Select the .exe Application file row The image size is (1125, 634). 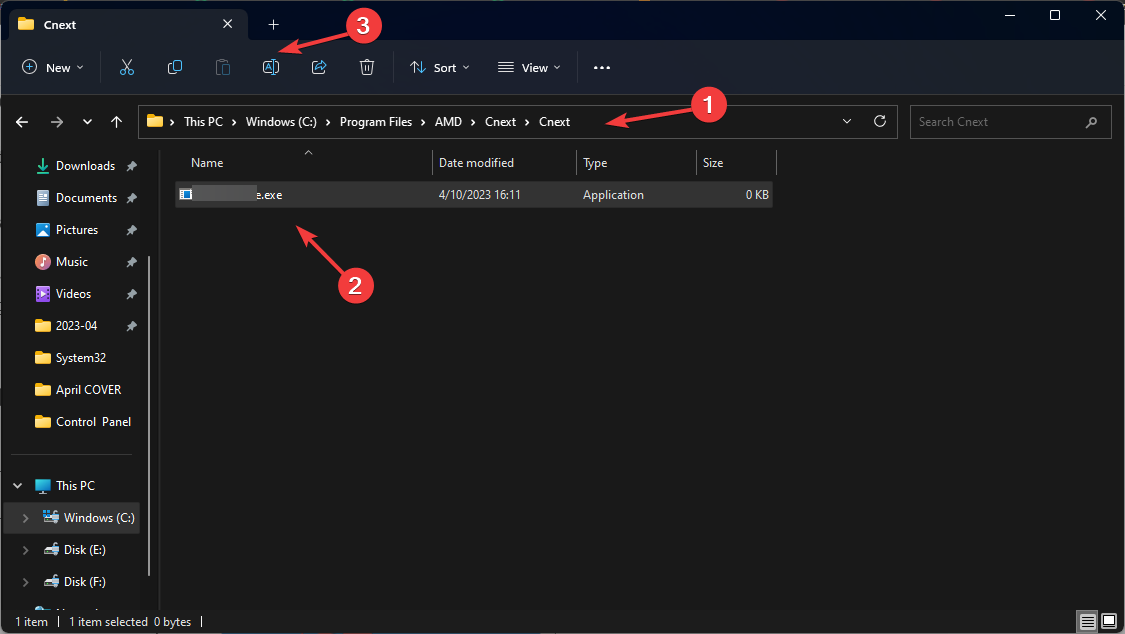click(474, 194)
